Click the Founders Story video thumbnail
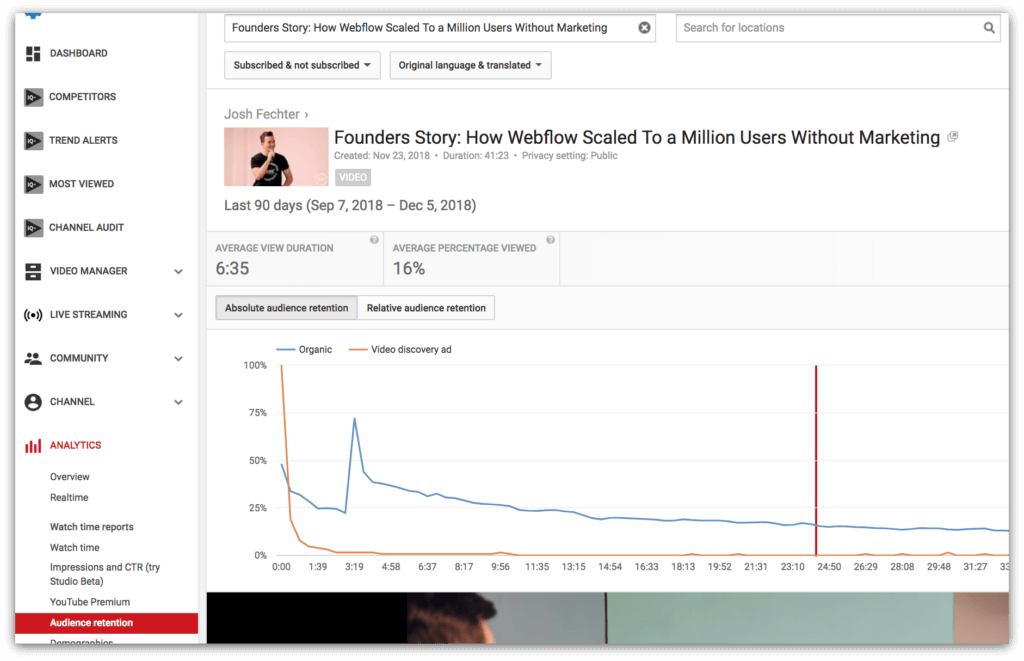1024x661 pixels. pos(276,157)
